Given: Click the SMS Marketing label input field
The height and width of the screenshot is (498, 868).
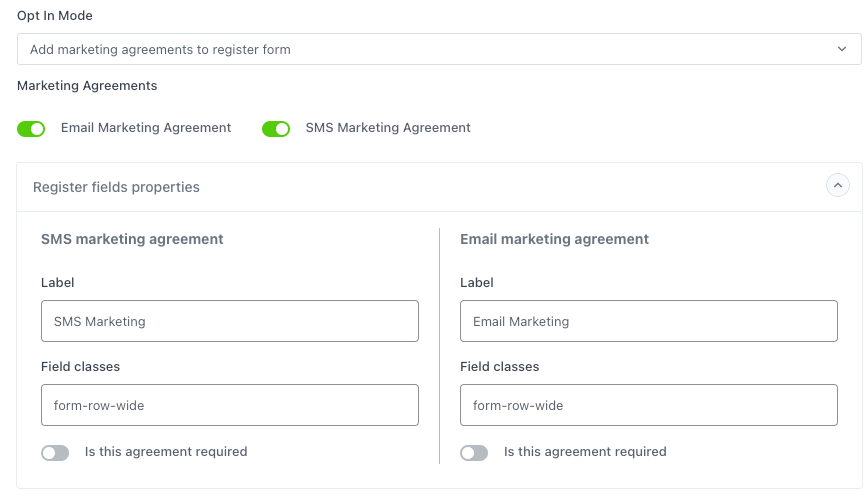Looking at the screenshot, I should click(x=230, y=321).
